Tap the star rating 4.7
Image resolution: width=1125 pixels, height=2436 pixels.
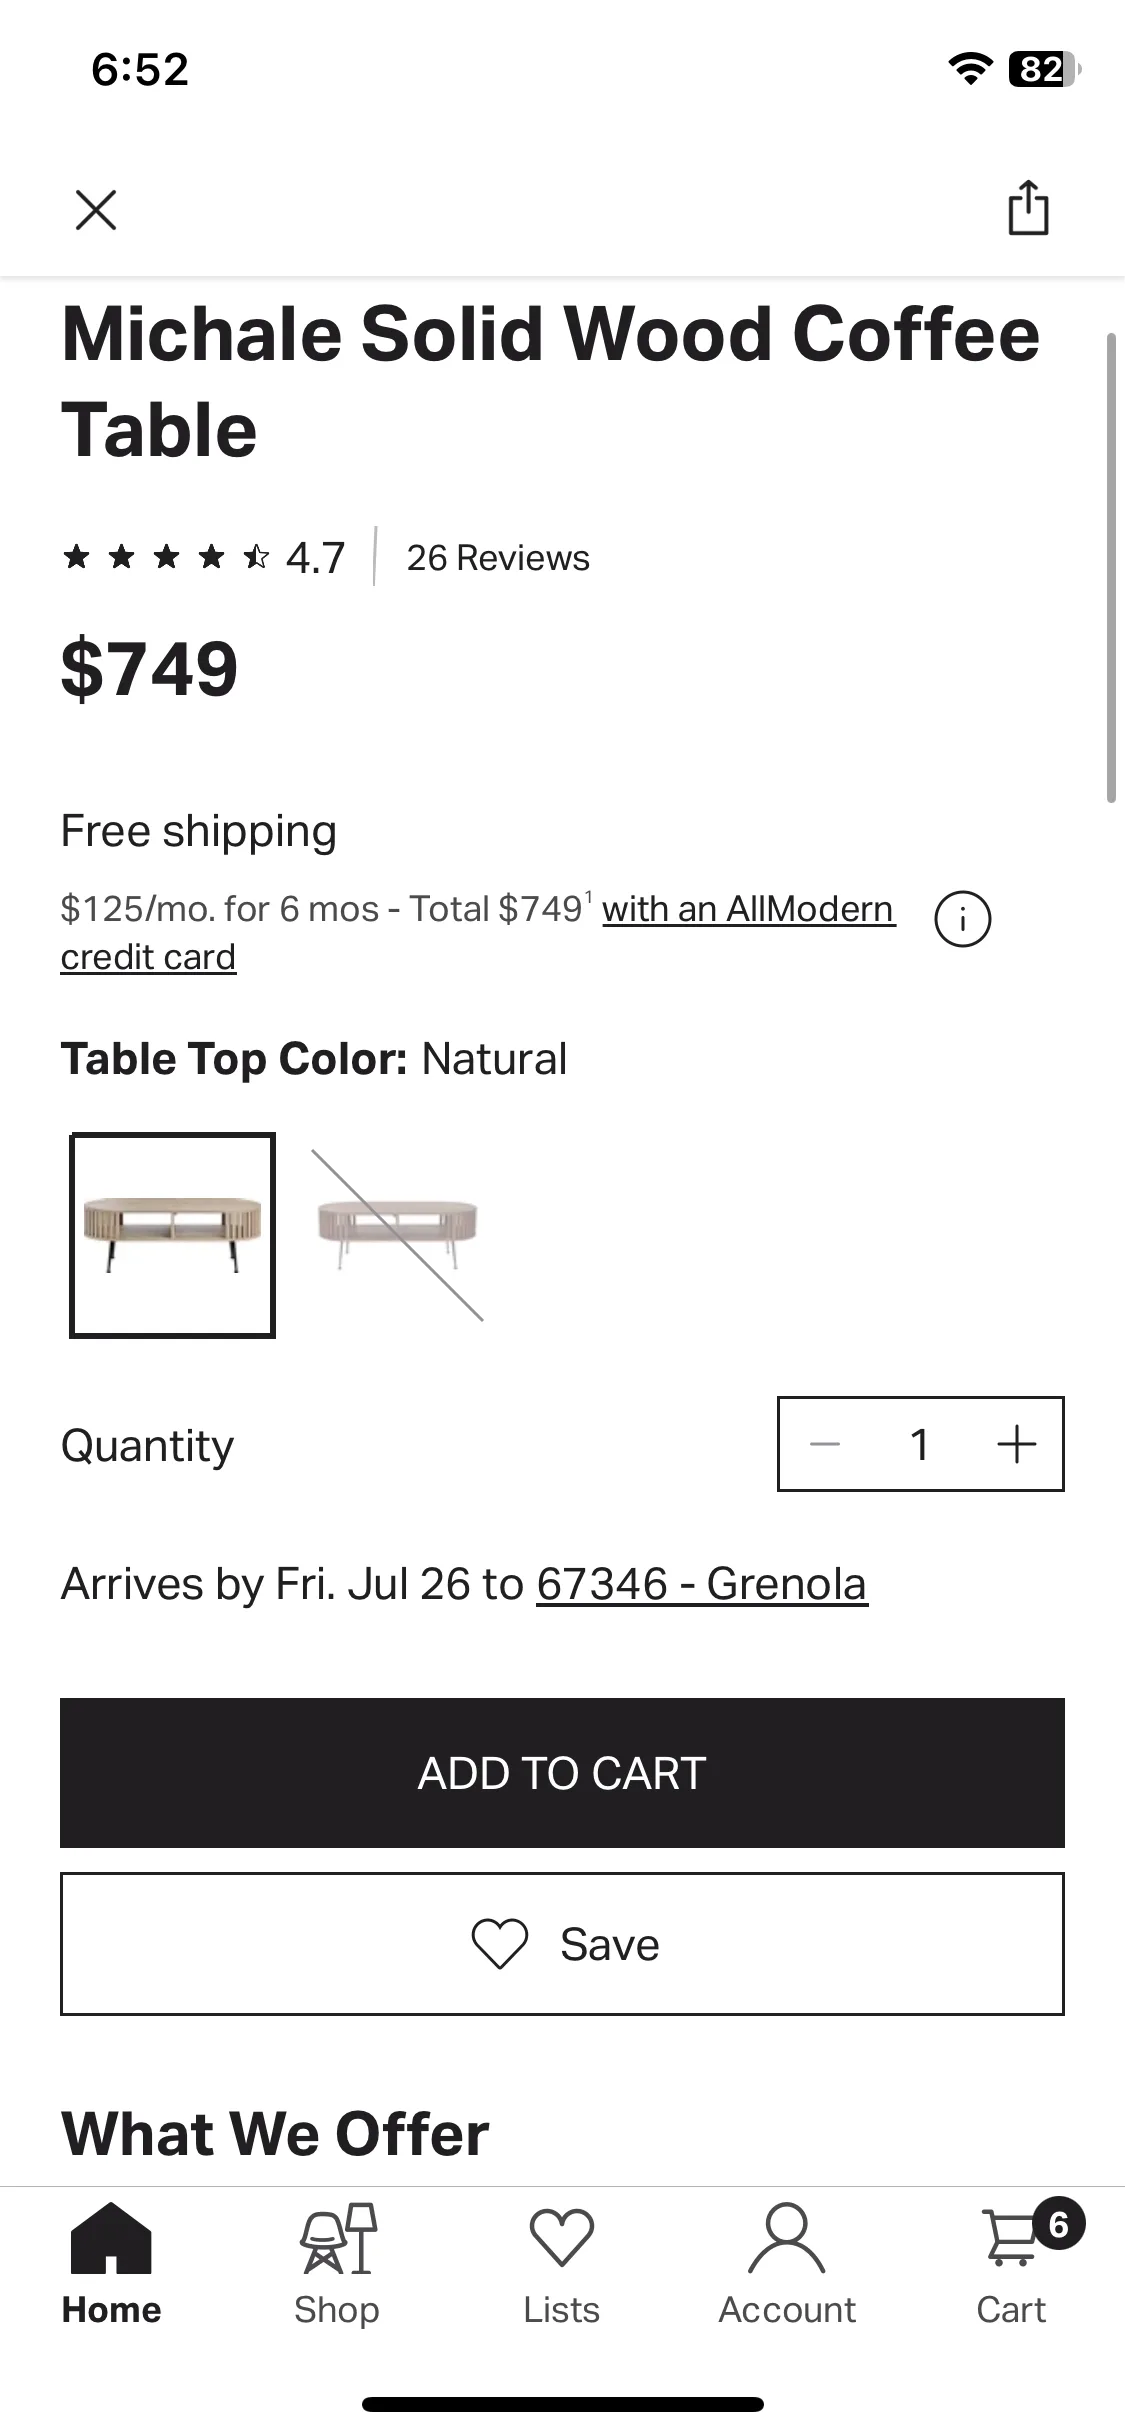[x=204, y=557]
